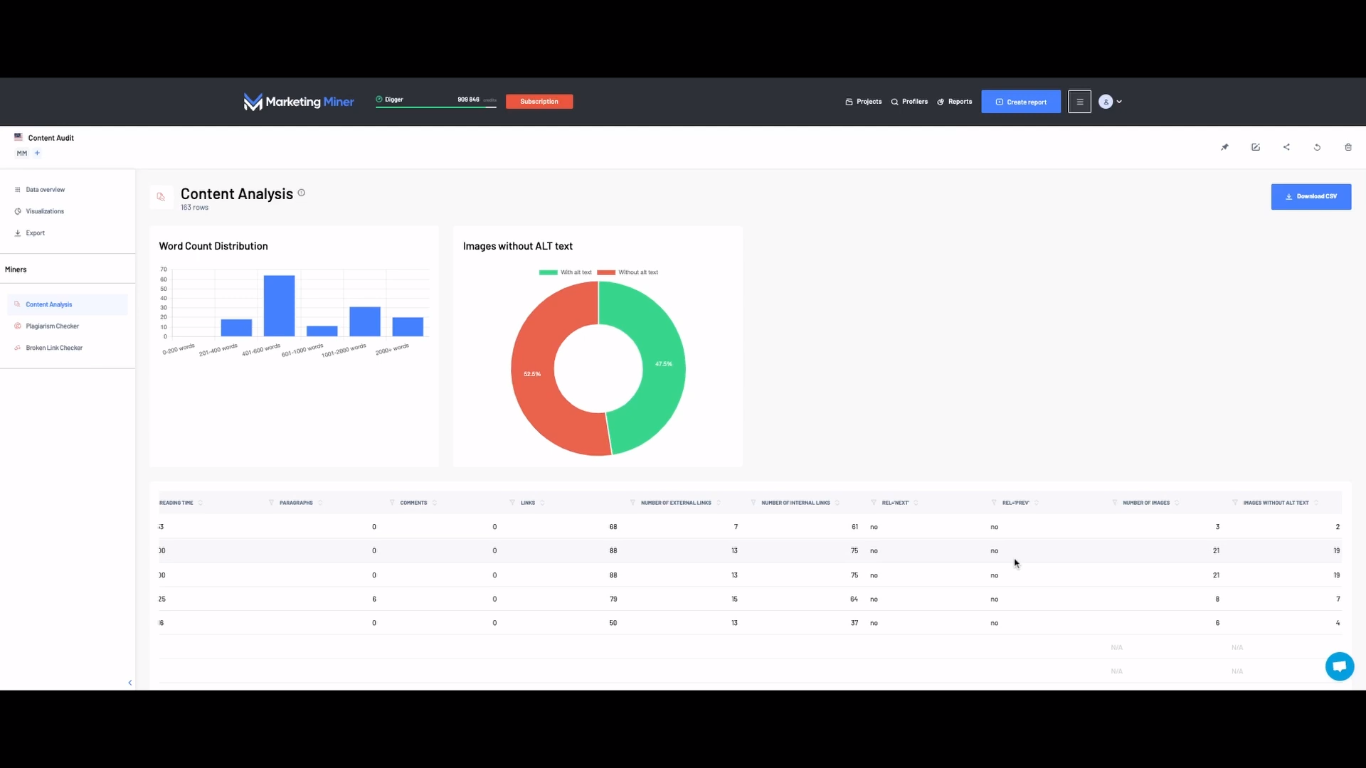Collapse the left sidebar panel

tap(129, 683)
